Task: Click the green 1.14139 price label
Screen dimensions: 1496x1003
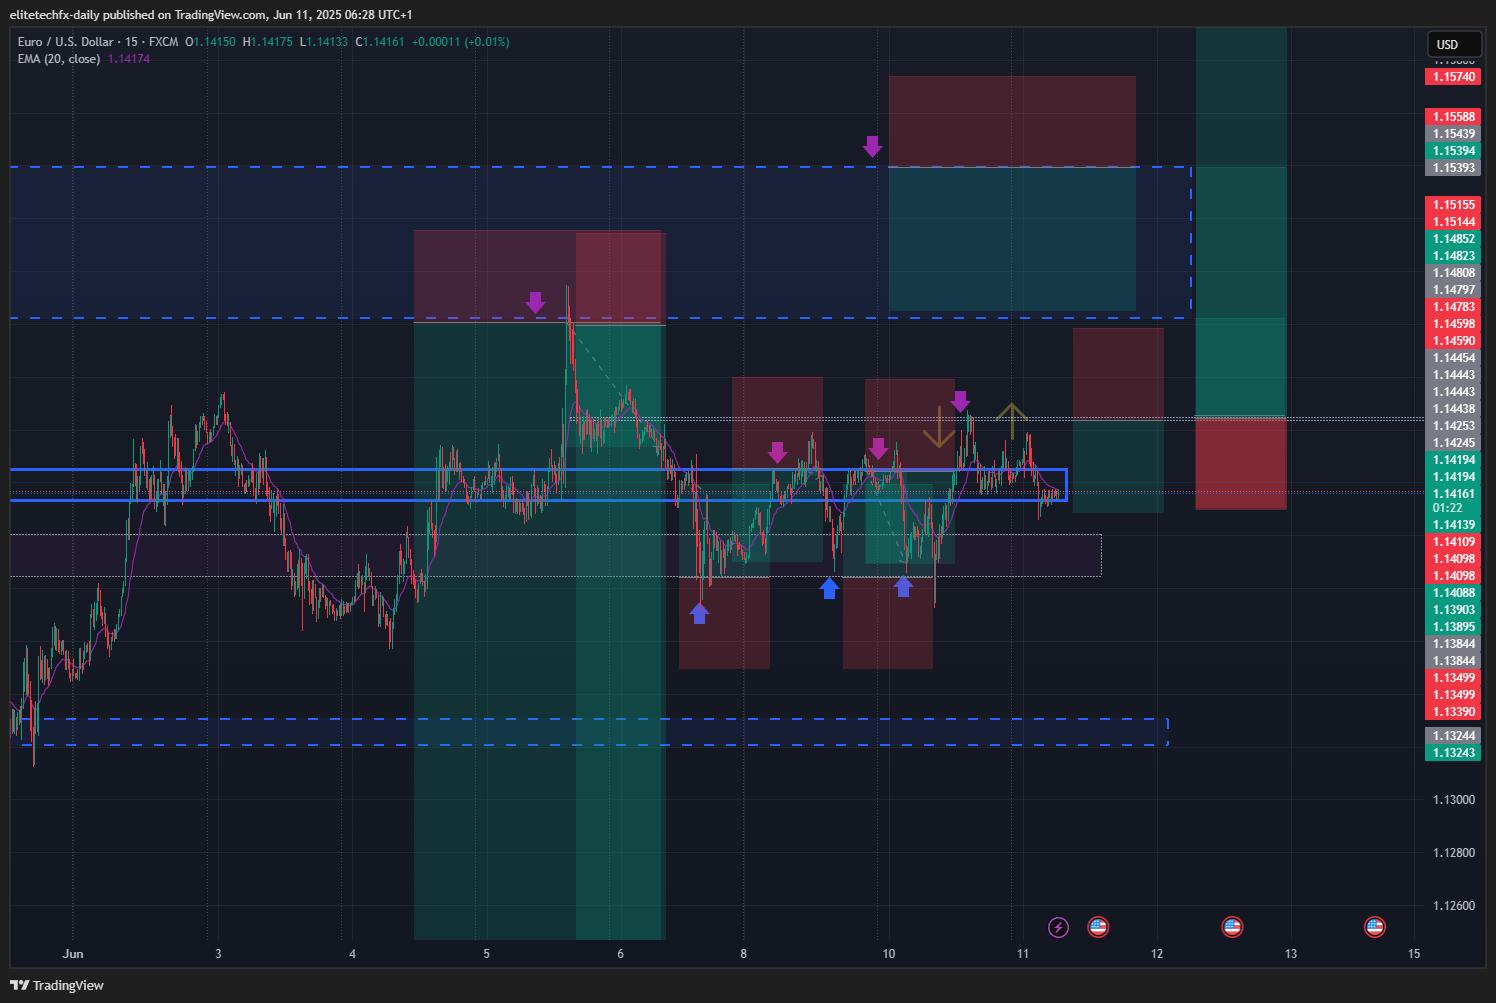Action: pyautogui.click(x=1453, y=525)
